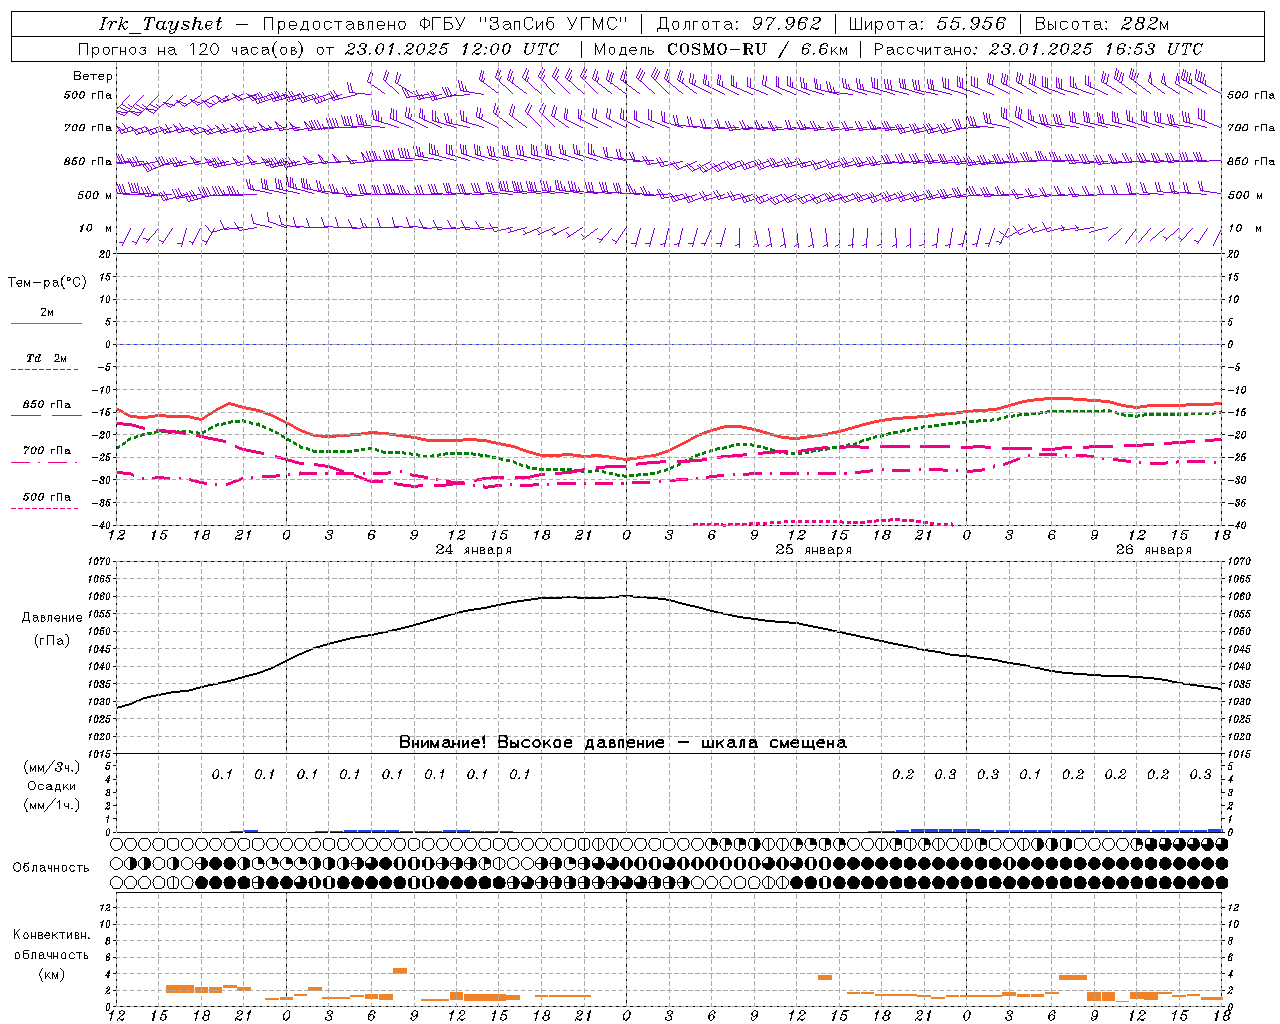Click the date label "26 января"

(x=1154, y=550)
